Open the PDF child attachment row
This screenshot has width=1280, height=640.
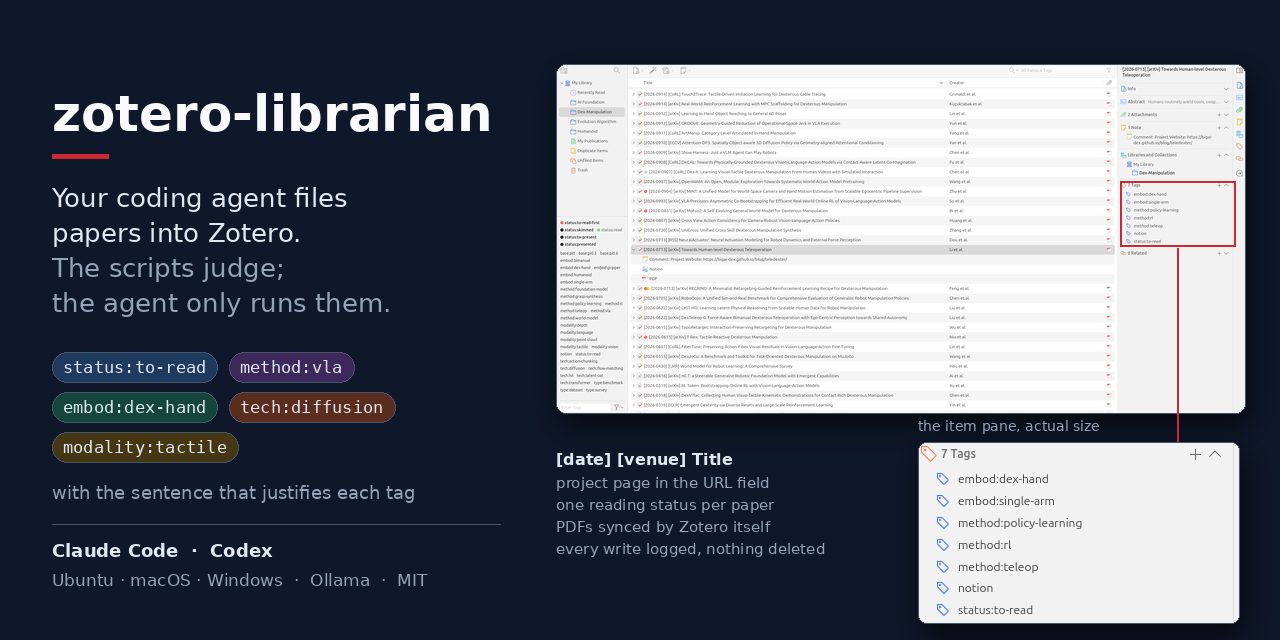point(871,279)
